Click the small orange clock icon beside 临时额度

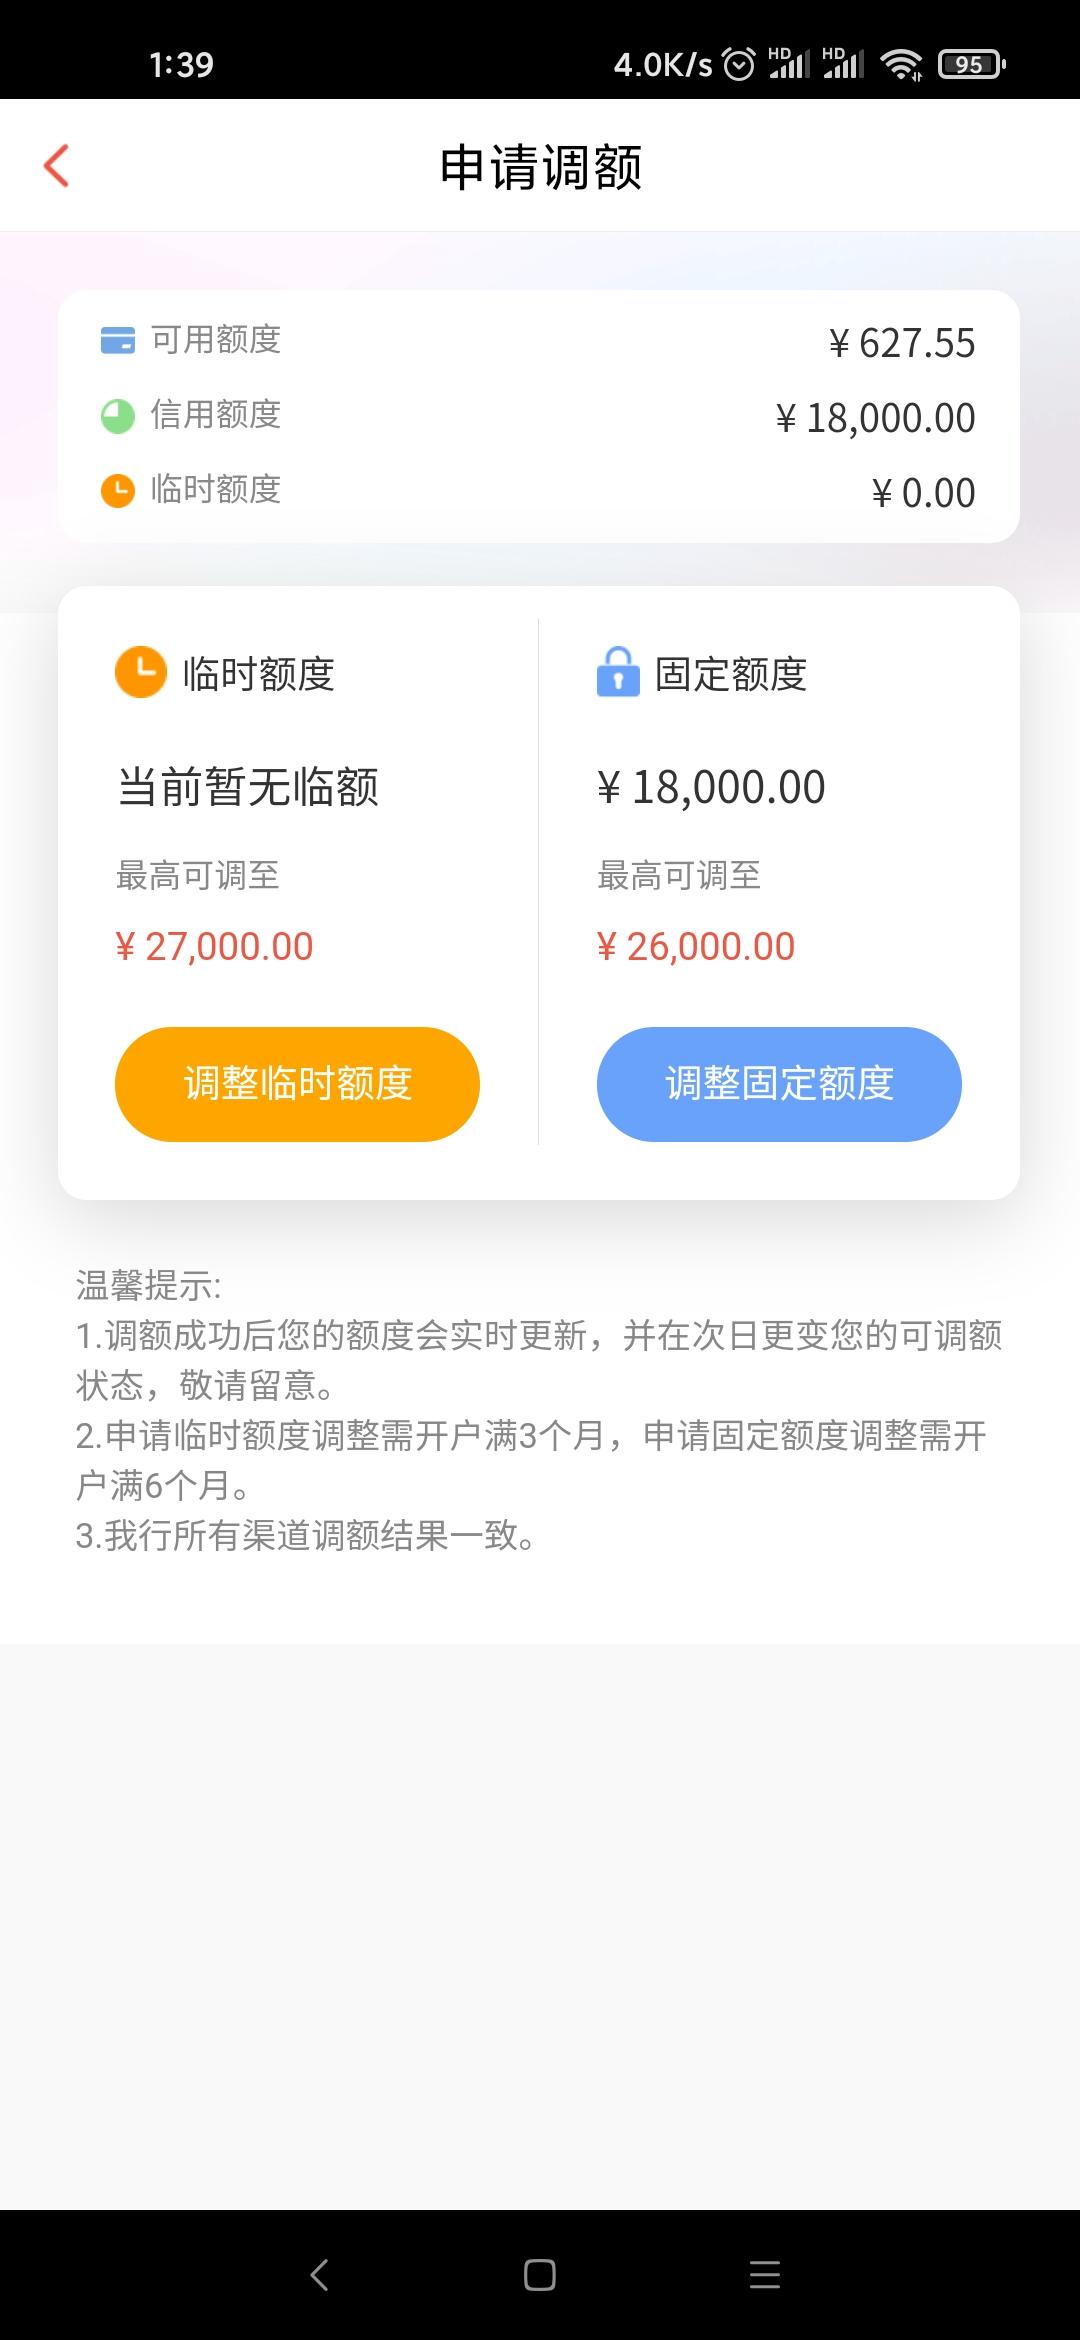(x=118, y=490)
